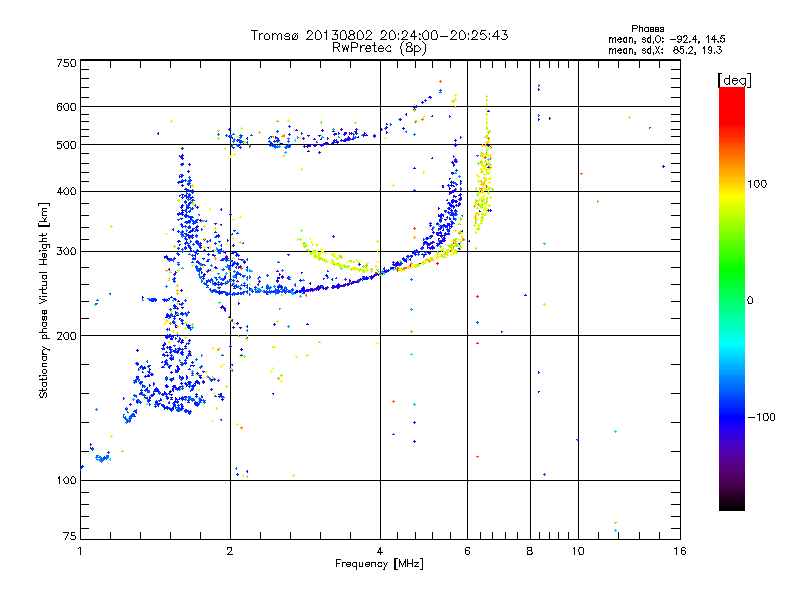Click the y-axis tick label "750"

click(66, 63)
